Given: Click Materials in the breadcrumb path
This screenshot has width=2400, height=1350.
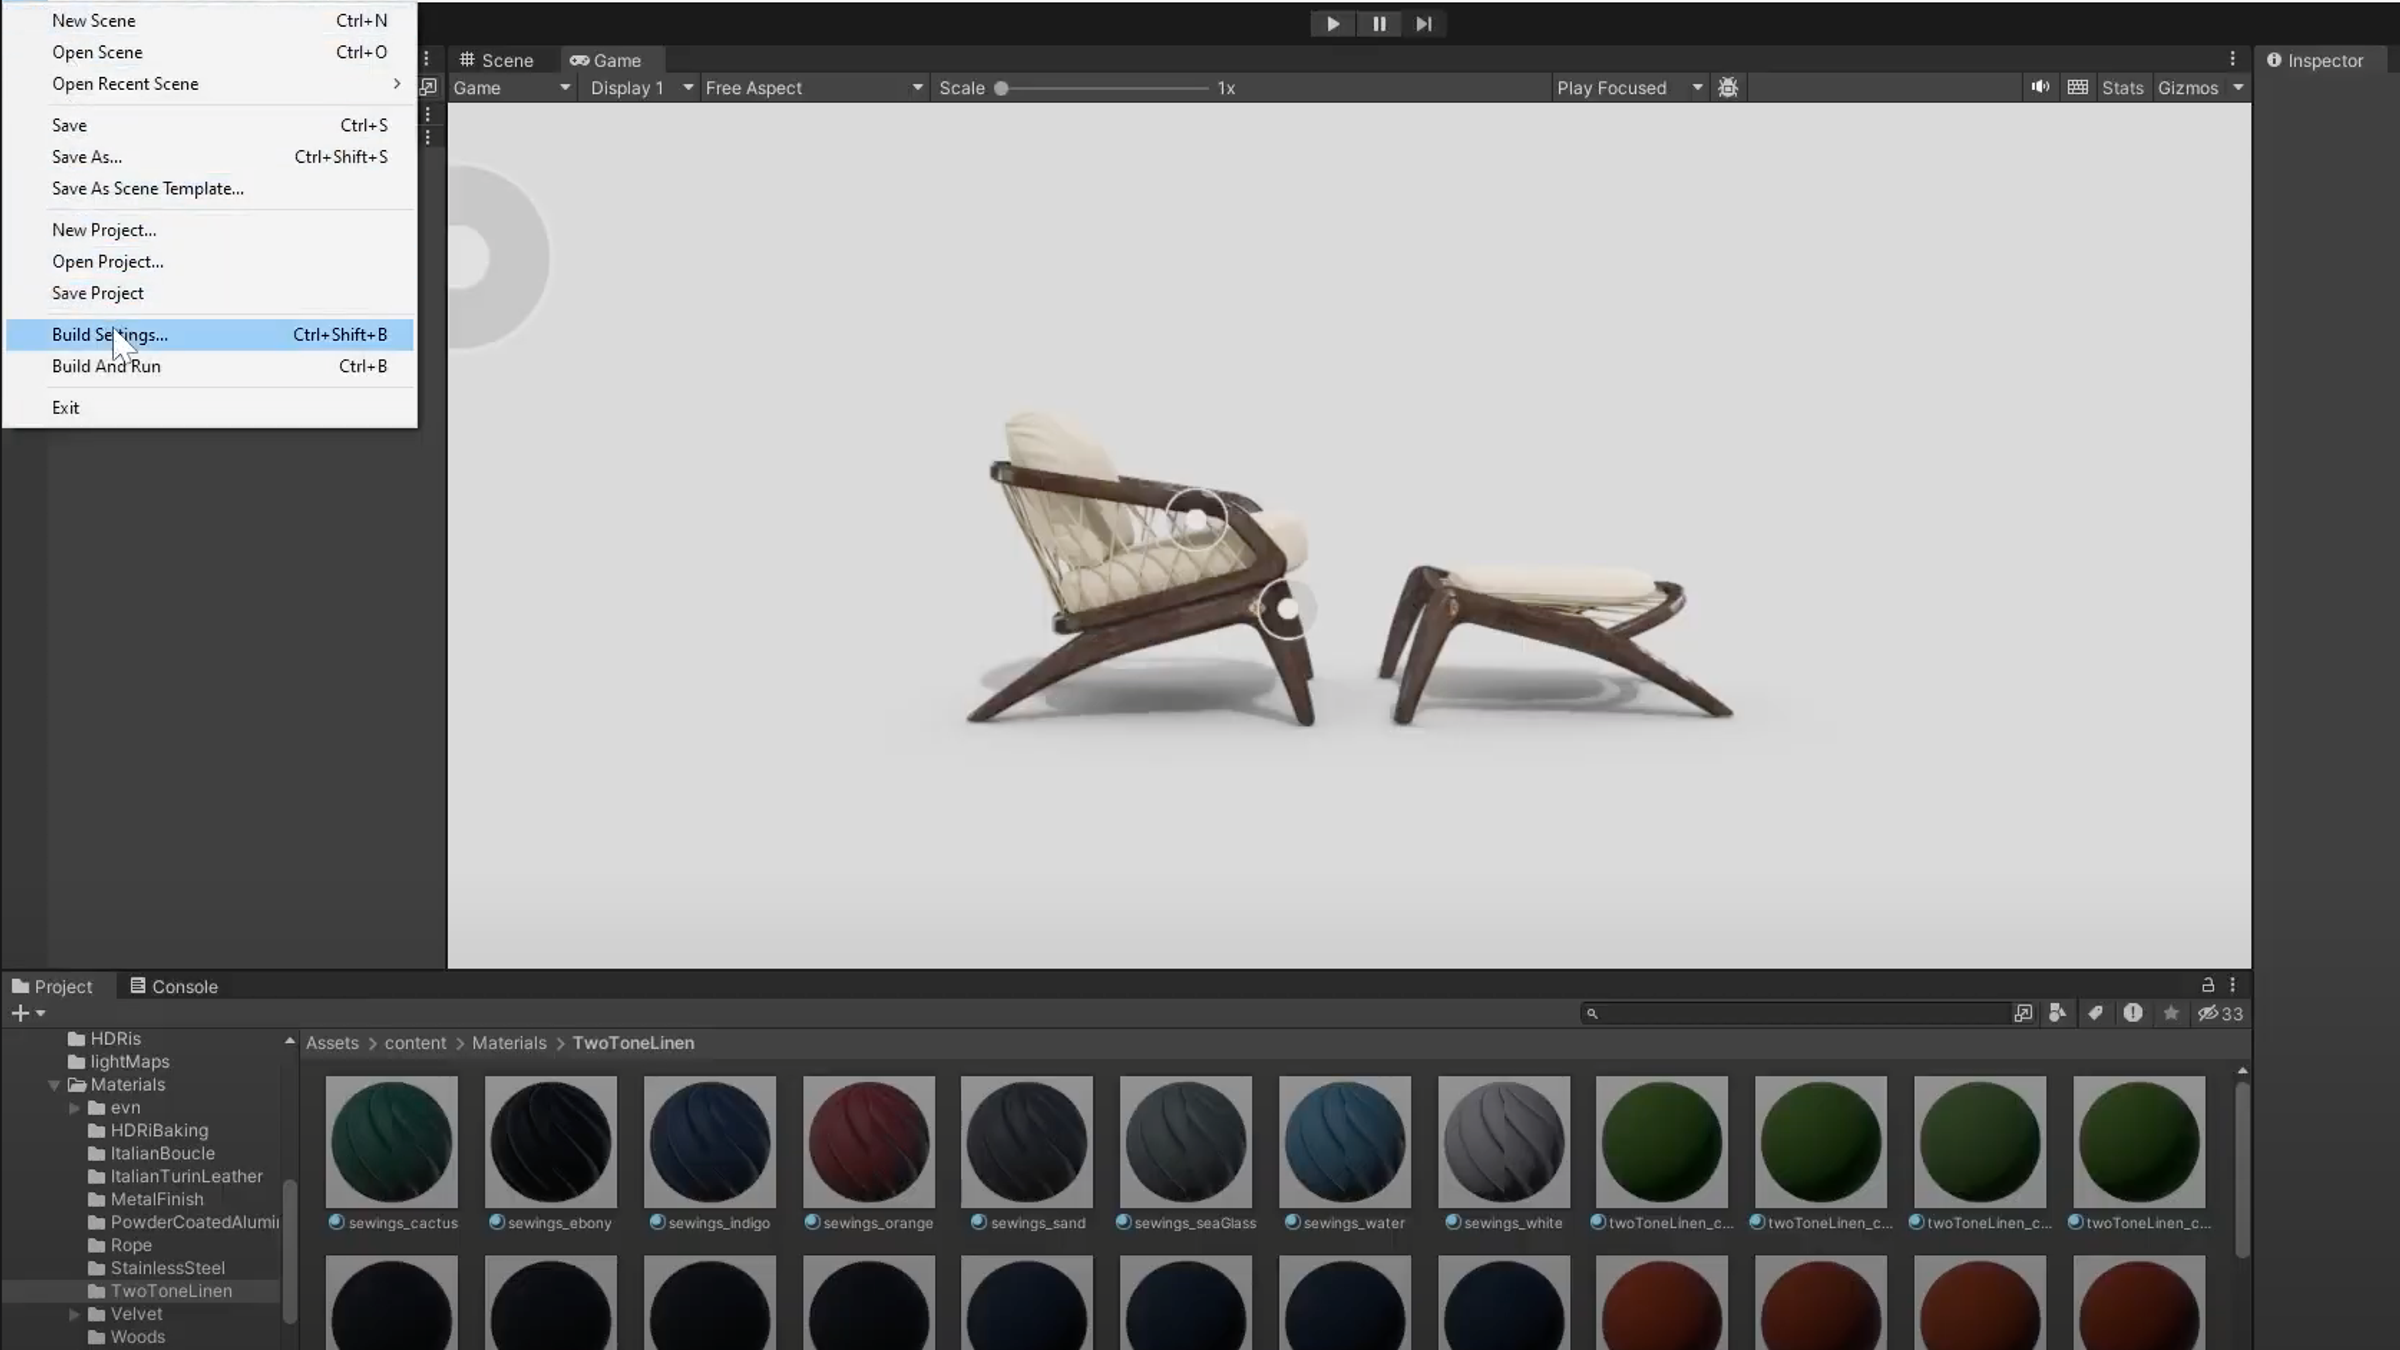Looking at the screenshot, I should click(509, 1043).
